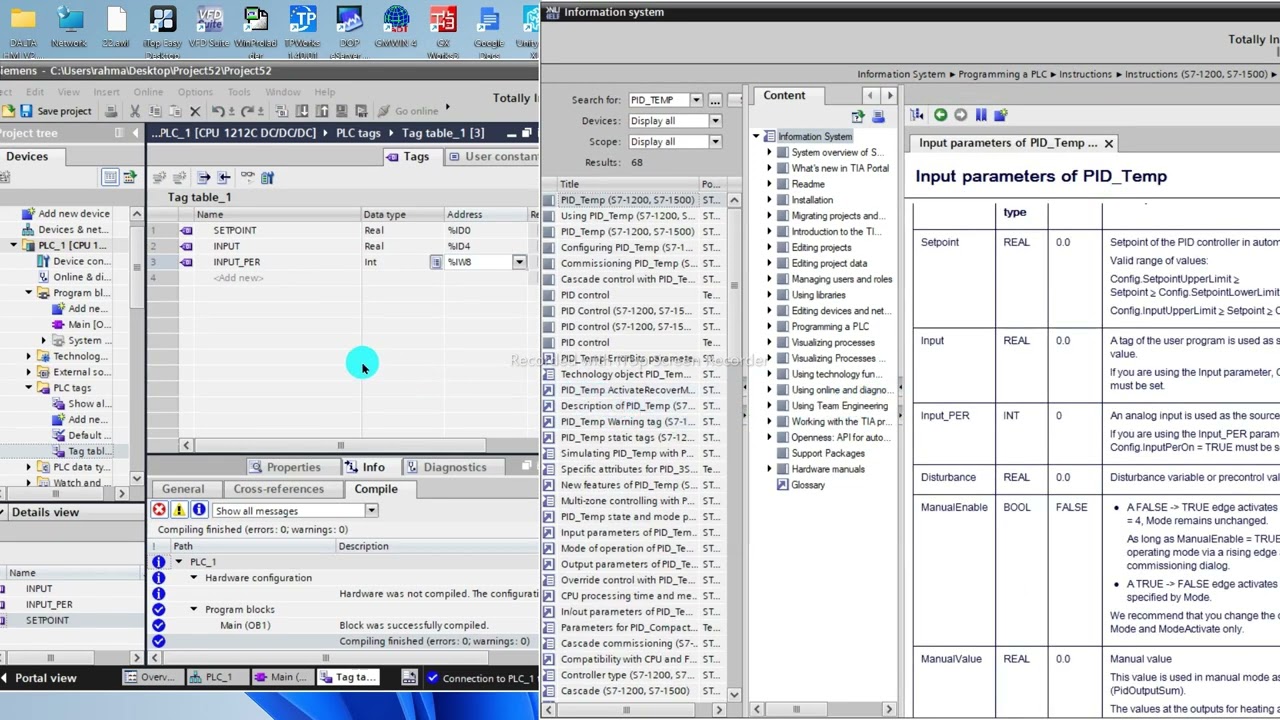Click the data type selector icon for INPUT_PER
The height and width of the screenshot is (720, 1280).
pyautogui.click(x=436, y=262)
